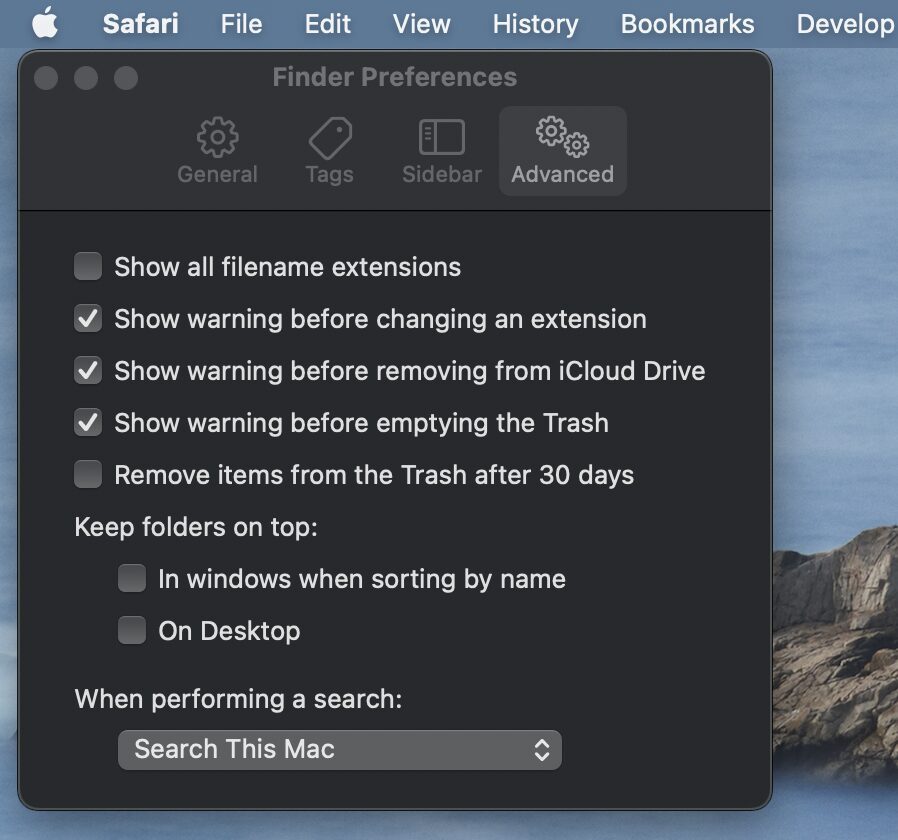Open the History menu
Viewport: 898px width, 840px height.
click(535, 24)
